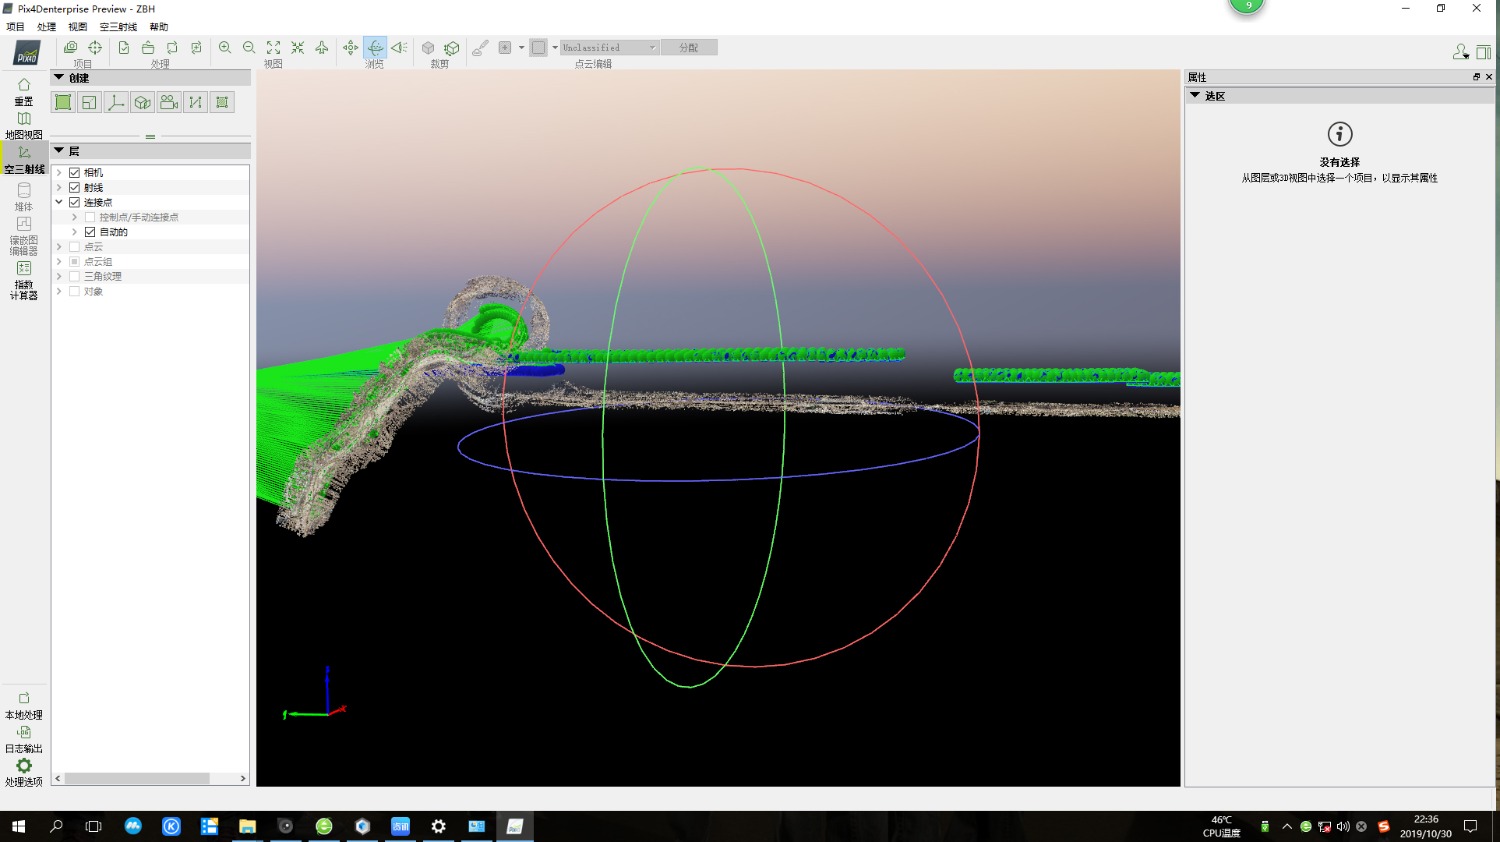Zoom in with the magnifier plus icon
Screen dimensions: 1500x842
pos(225,47)
